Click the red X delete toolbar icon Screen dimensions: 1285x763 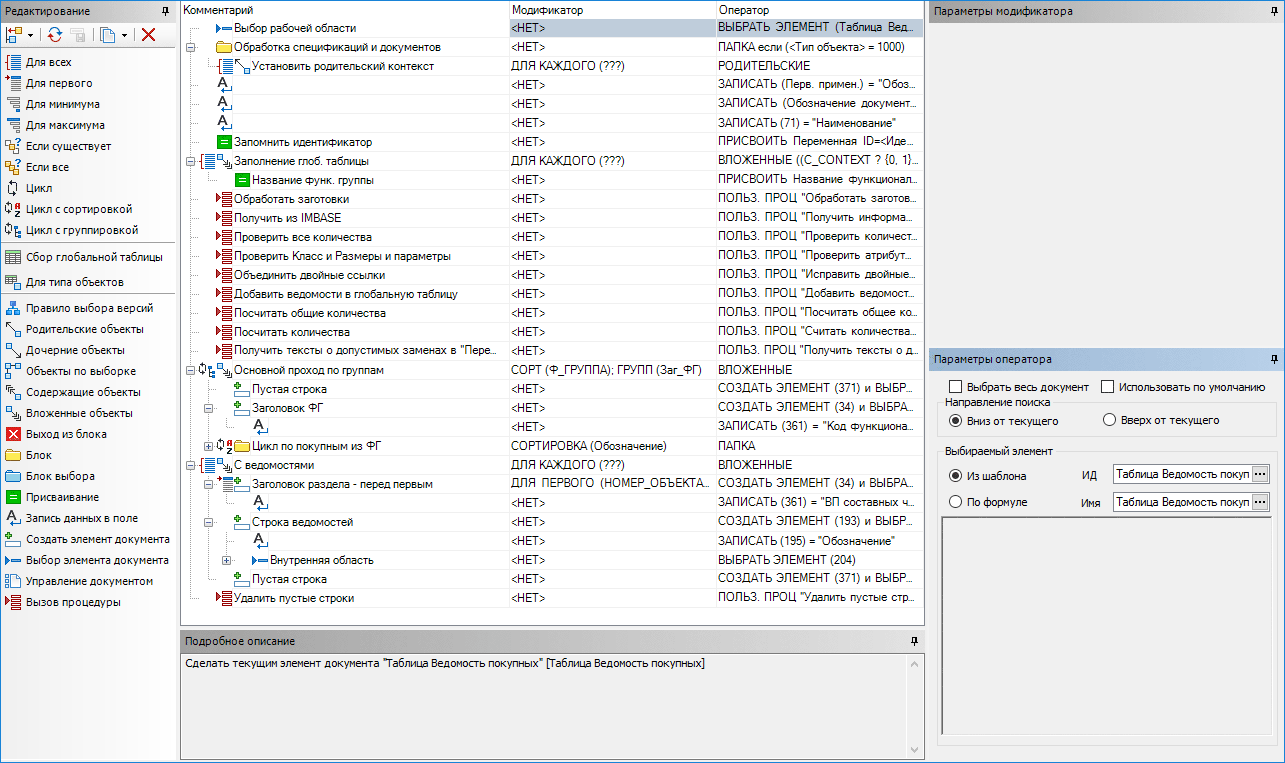(x=148, y=35)
